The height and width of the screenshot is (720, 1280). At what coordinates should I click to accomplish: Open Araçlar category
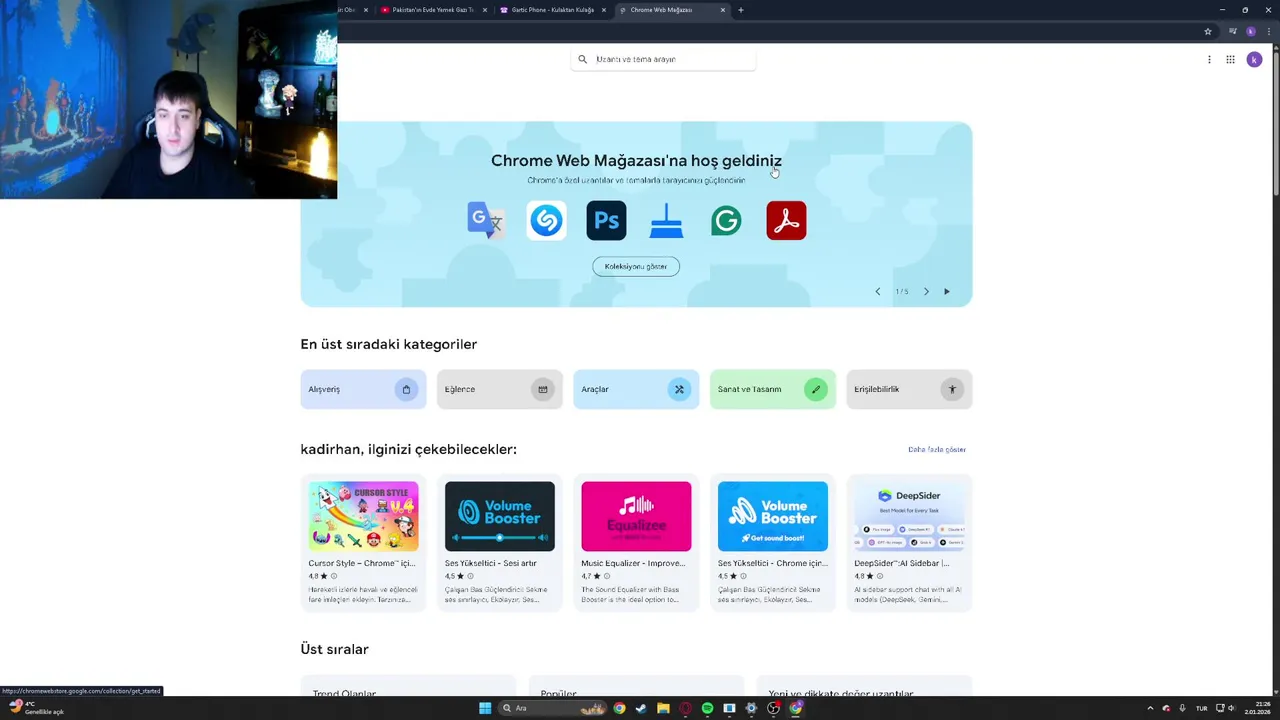(x=636, y=389)
